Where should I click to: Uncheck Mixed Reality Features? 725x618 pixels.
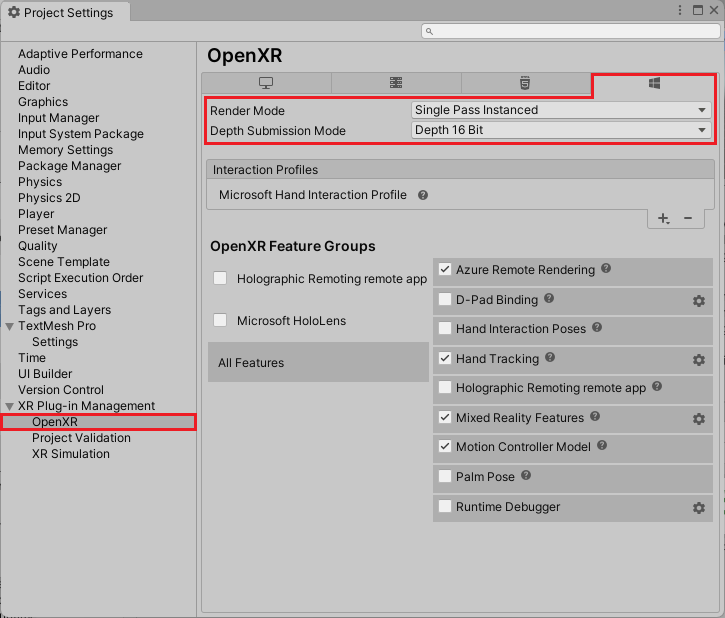click(x=445, y=417)
